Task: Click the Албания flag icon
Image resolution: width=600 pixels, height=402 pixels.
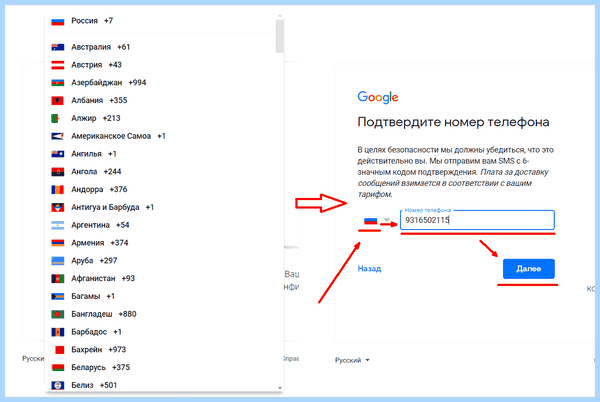Action: (x=58, y=100)
